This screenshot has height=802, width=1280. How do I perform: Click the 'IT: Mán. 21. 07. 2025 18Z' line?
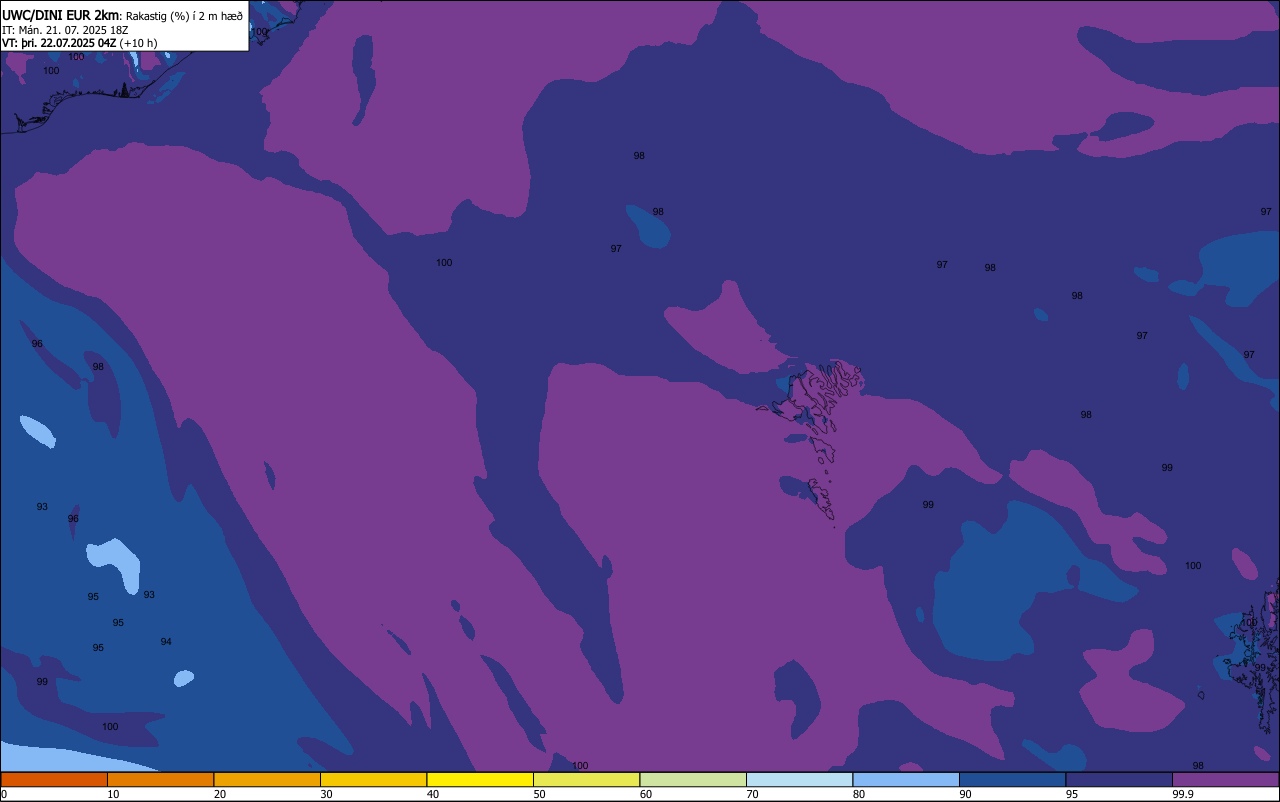pyautogui.click(x=65, y=29)
